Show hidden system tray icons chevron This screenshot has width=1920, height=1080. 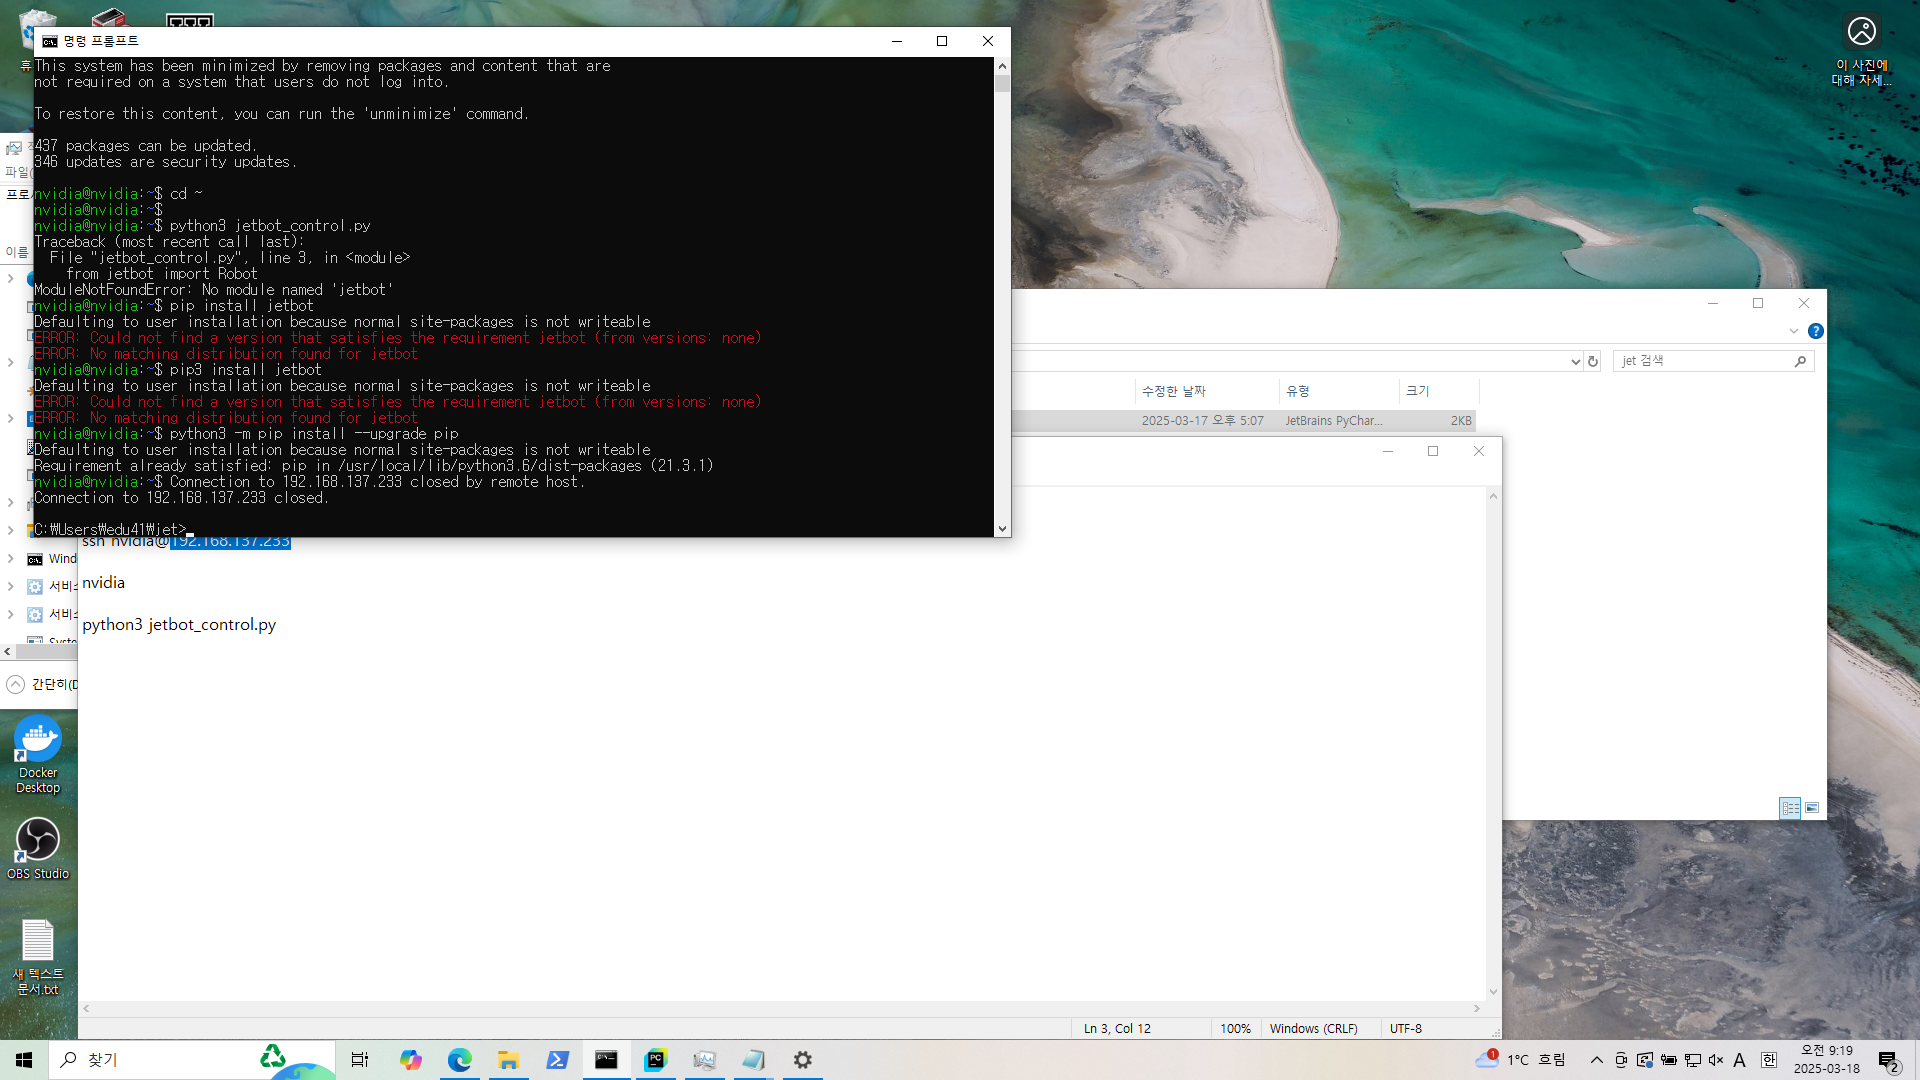coord(1596,1060)
